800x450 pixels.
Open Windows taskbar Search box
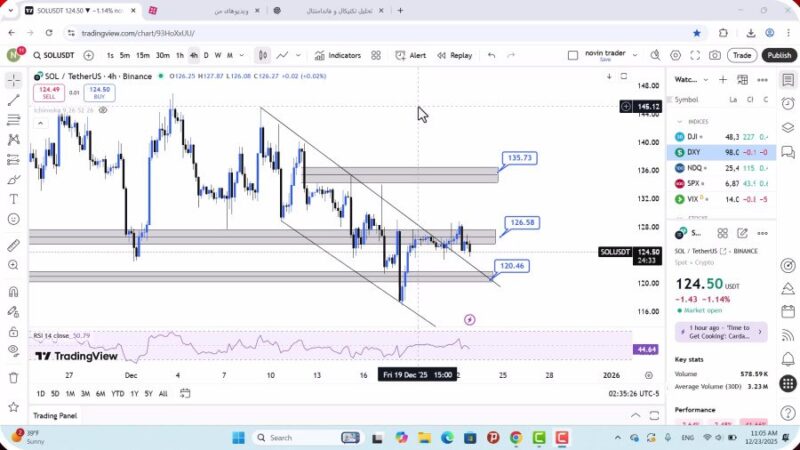[x=290, y=438]
